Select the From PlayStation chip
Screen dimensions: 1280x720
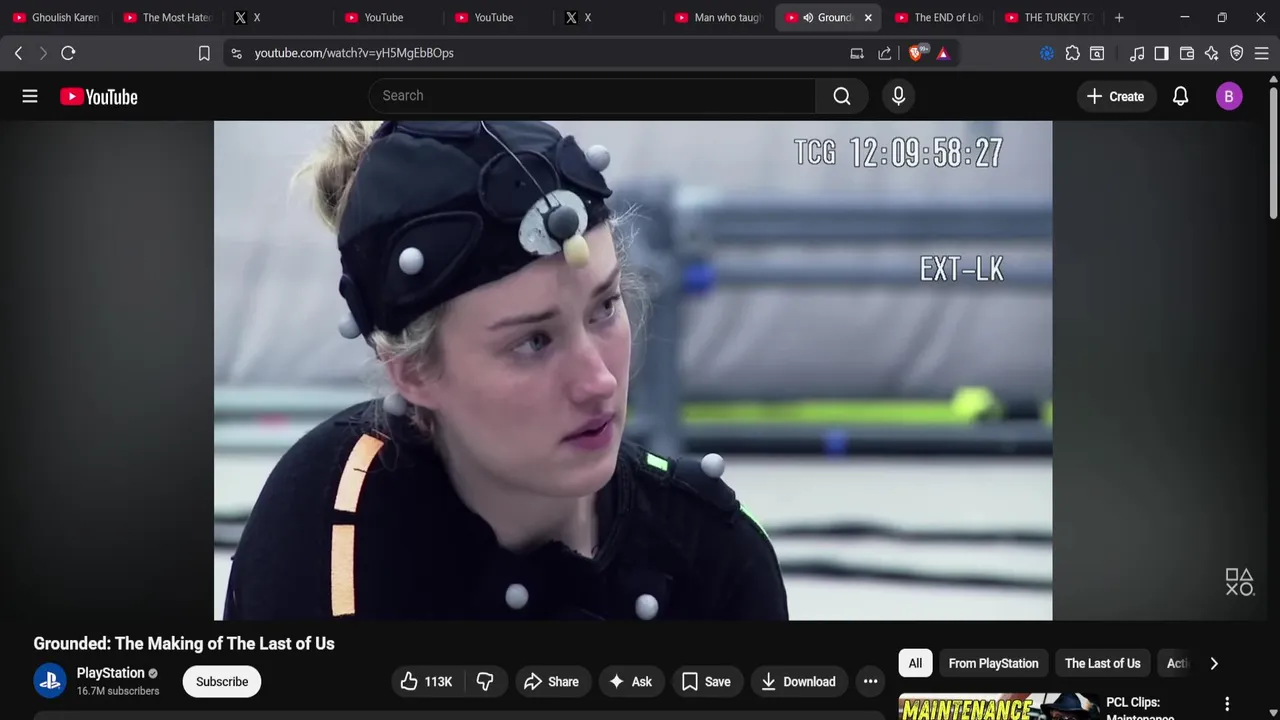point(993,663)
